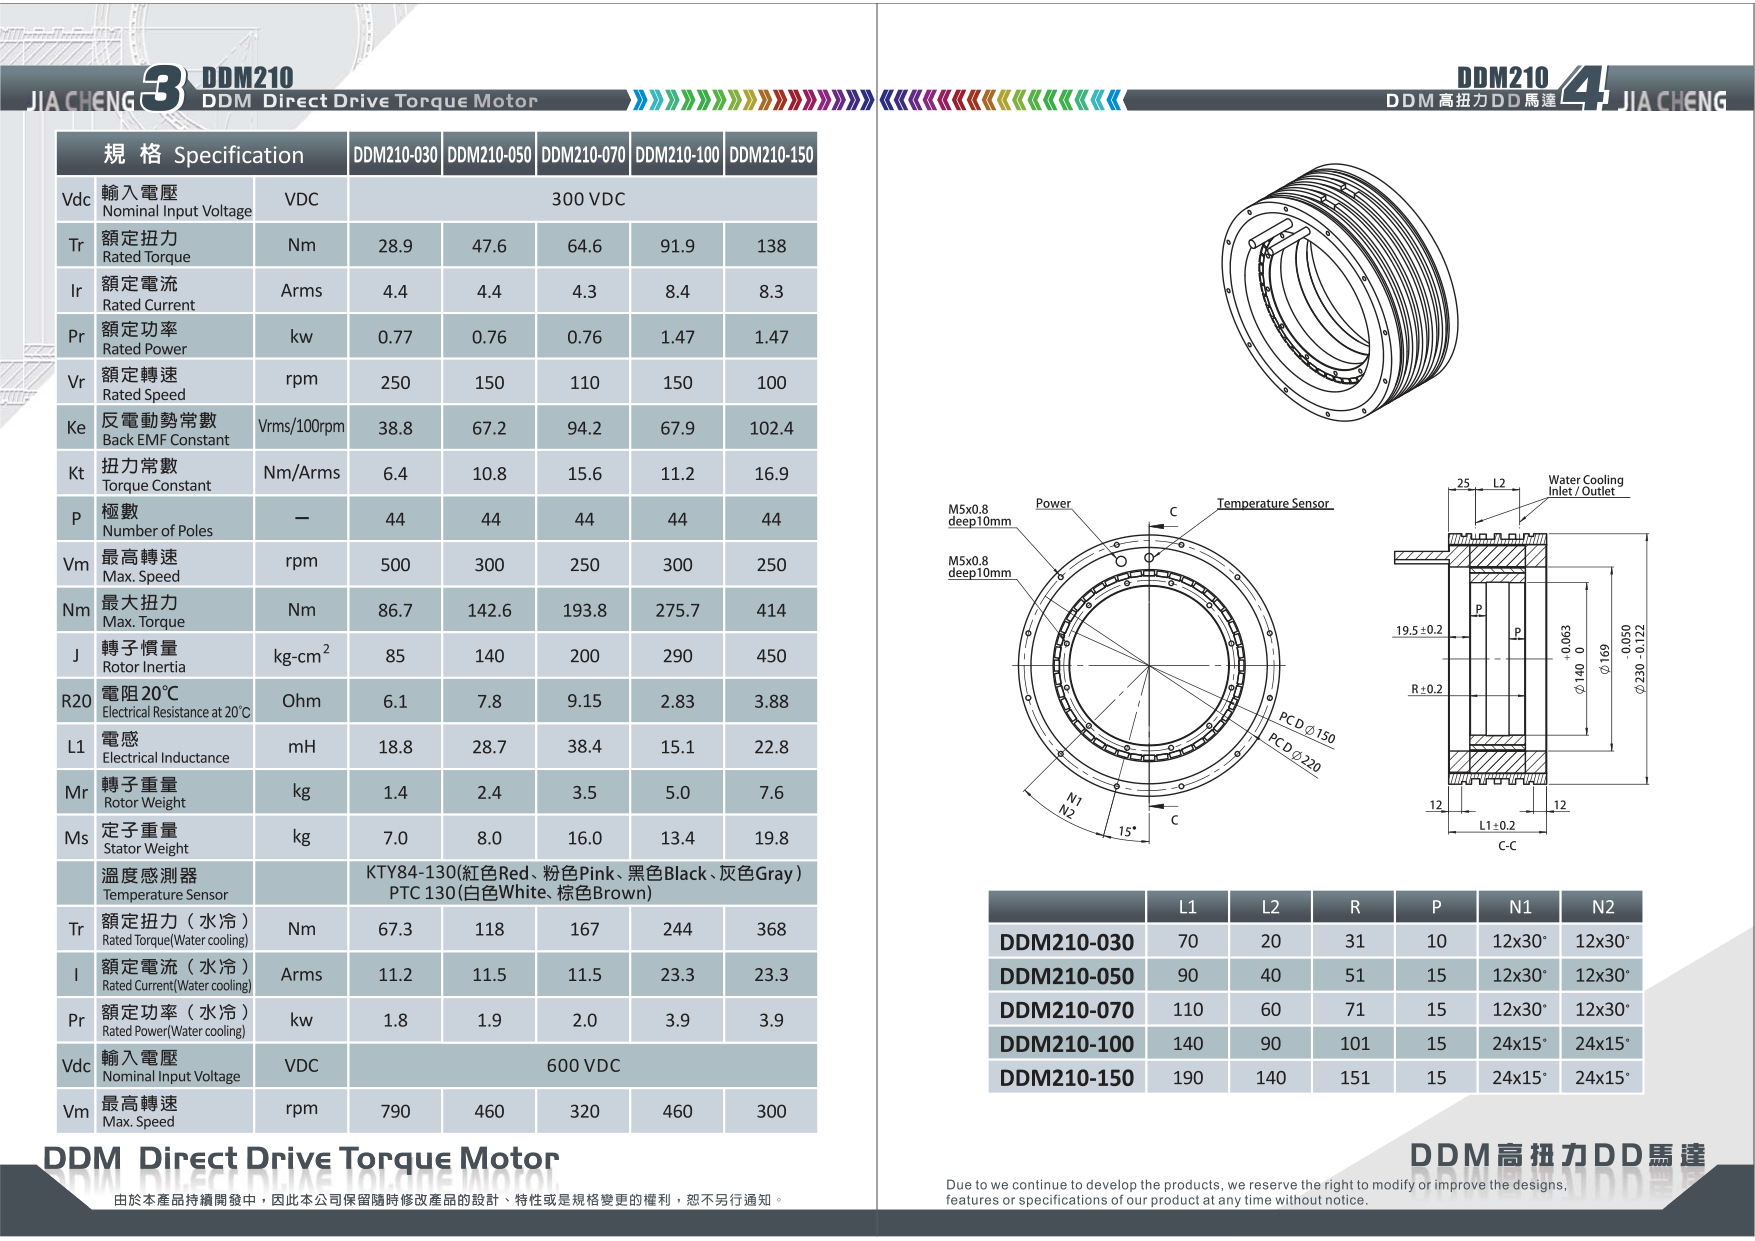Click the C-C cross-section drawing
The width and height of the screenshot is (1755, 1241).
click(1500, 660)
